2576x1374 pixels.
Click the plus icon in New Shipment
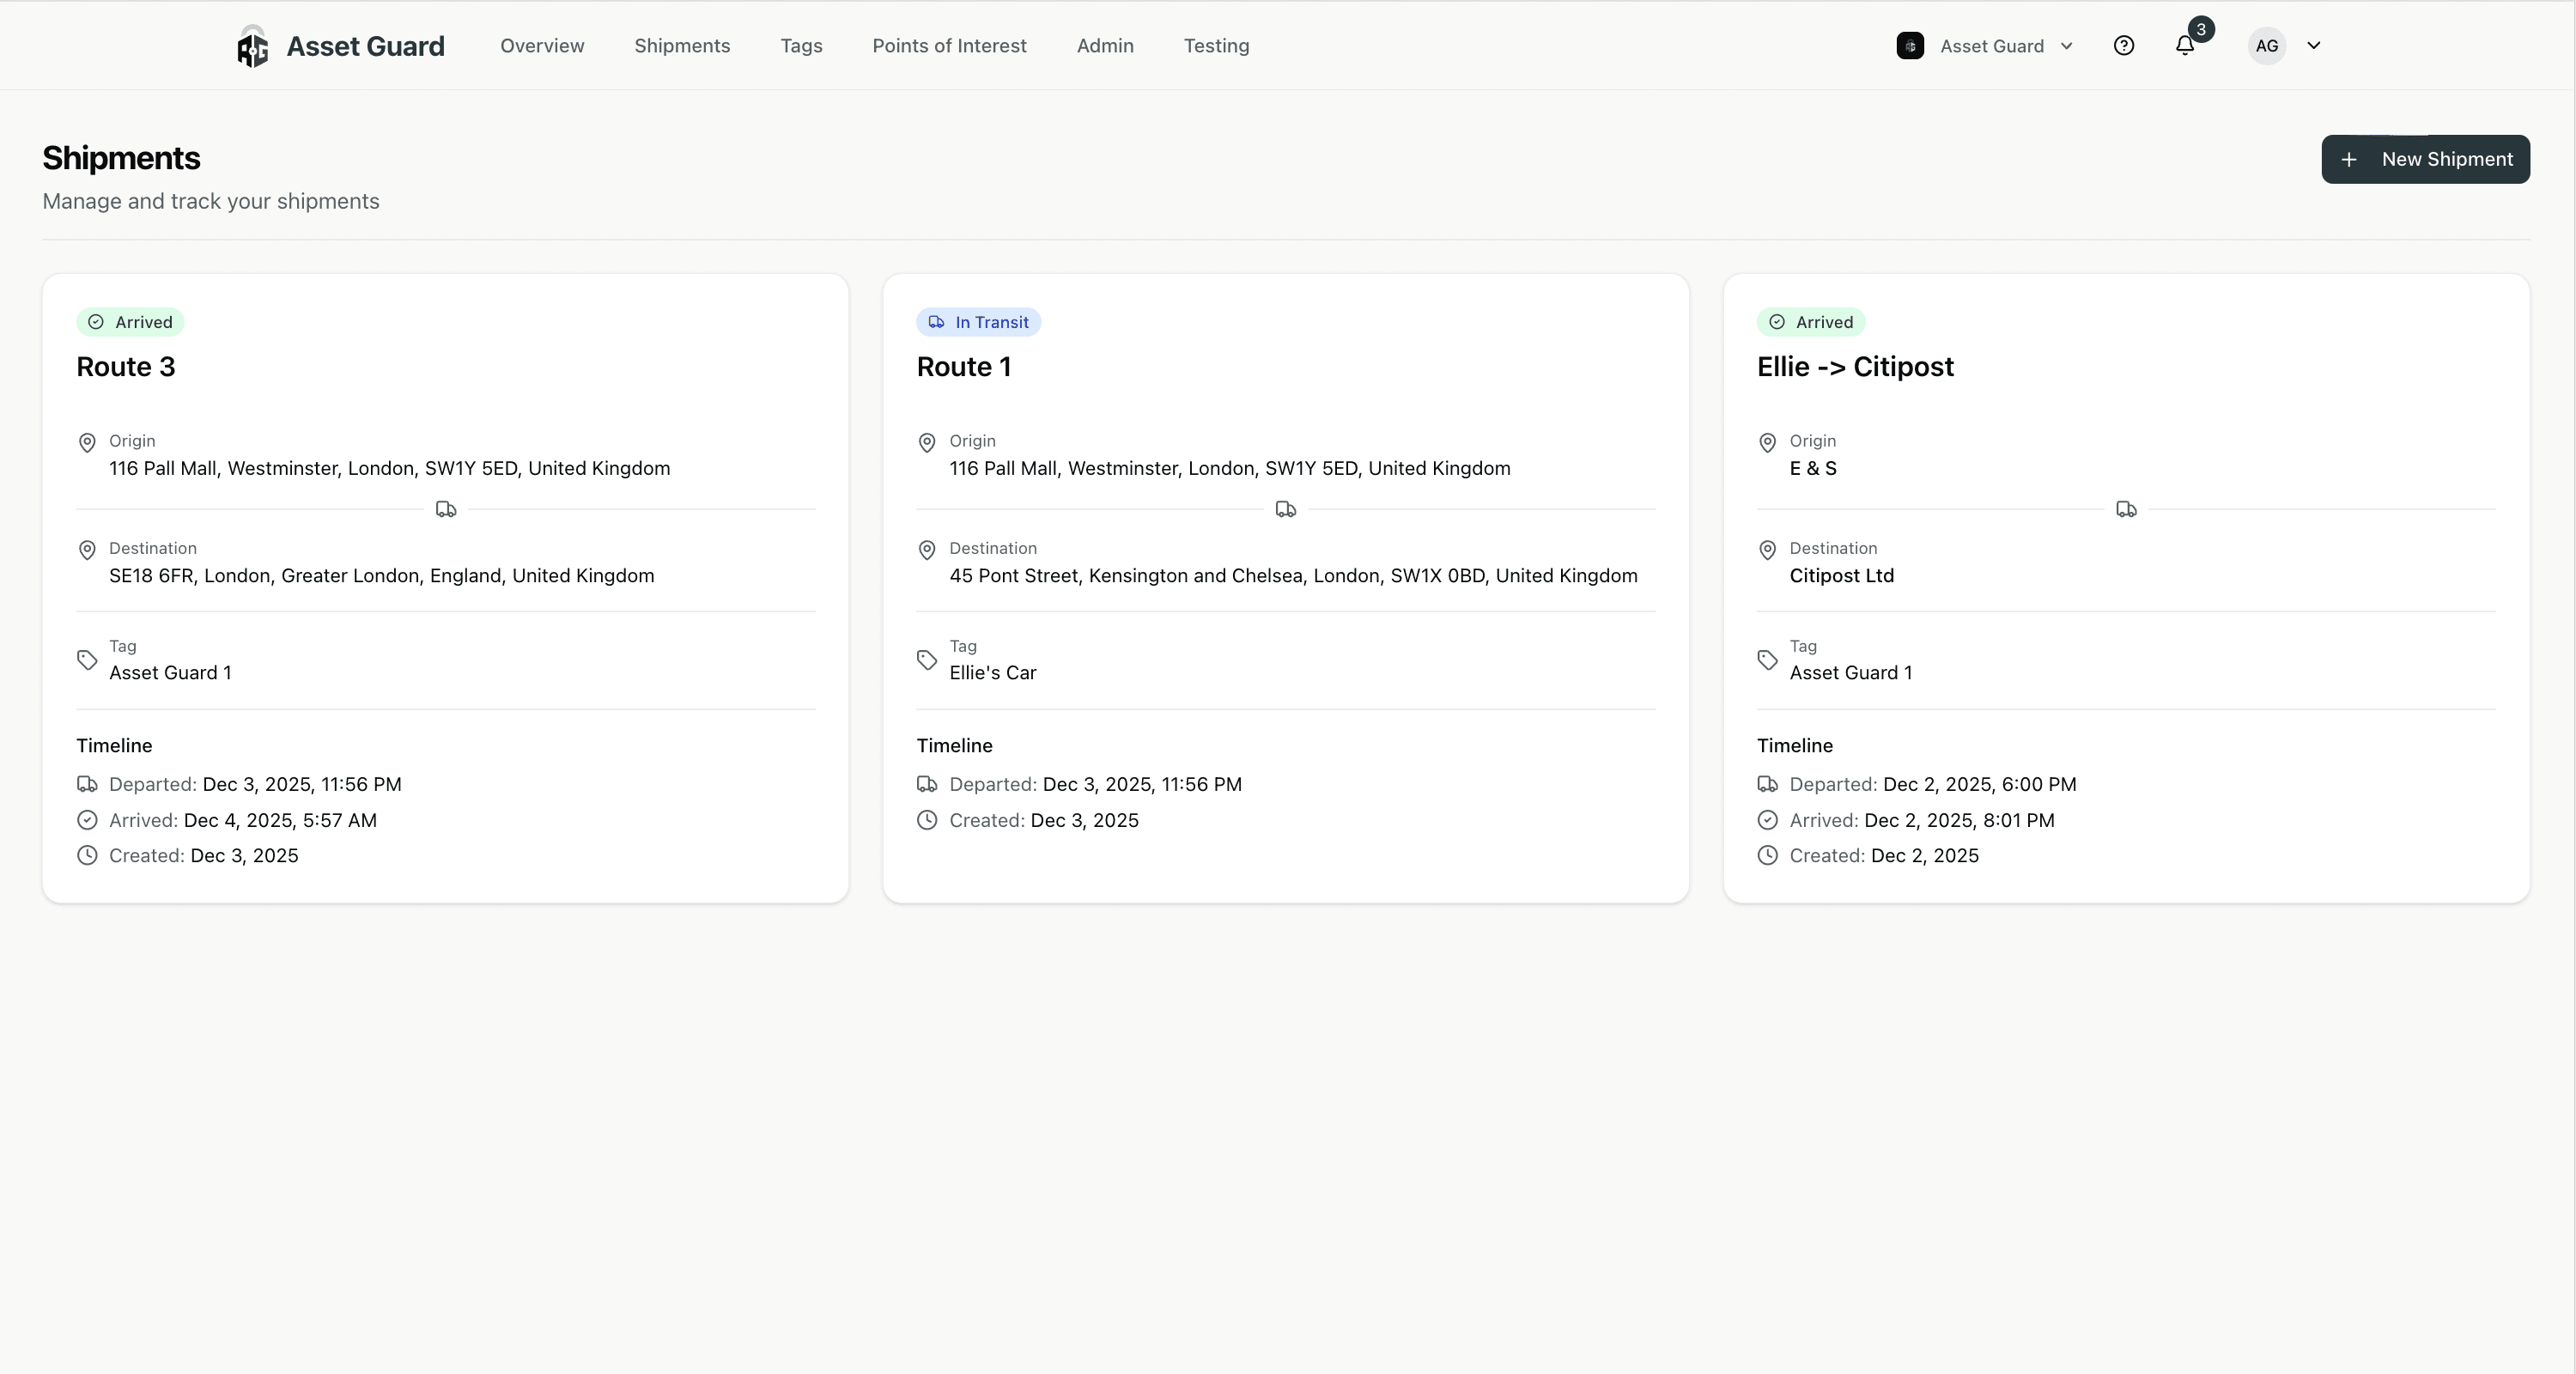point(2349,159)
